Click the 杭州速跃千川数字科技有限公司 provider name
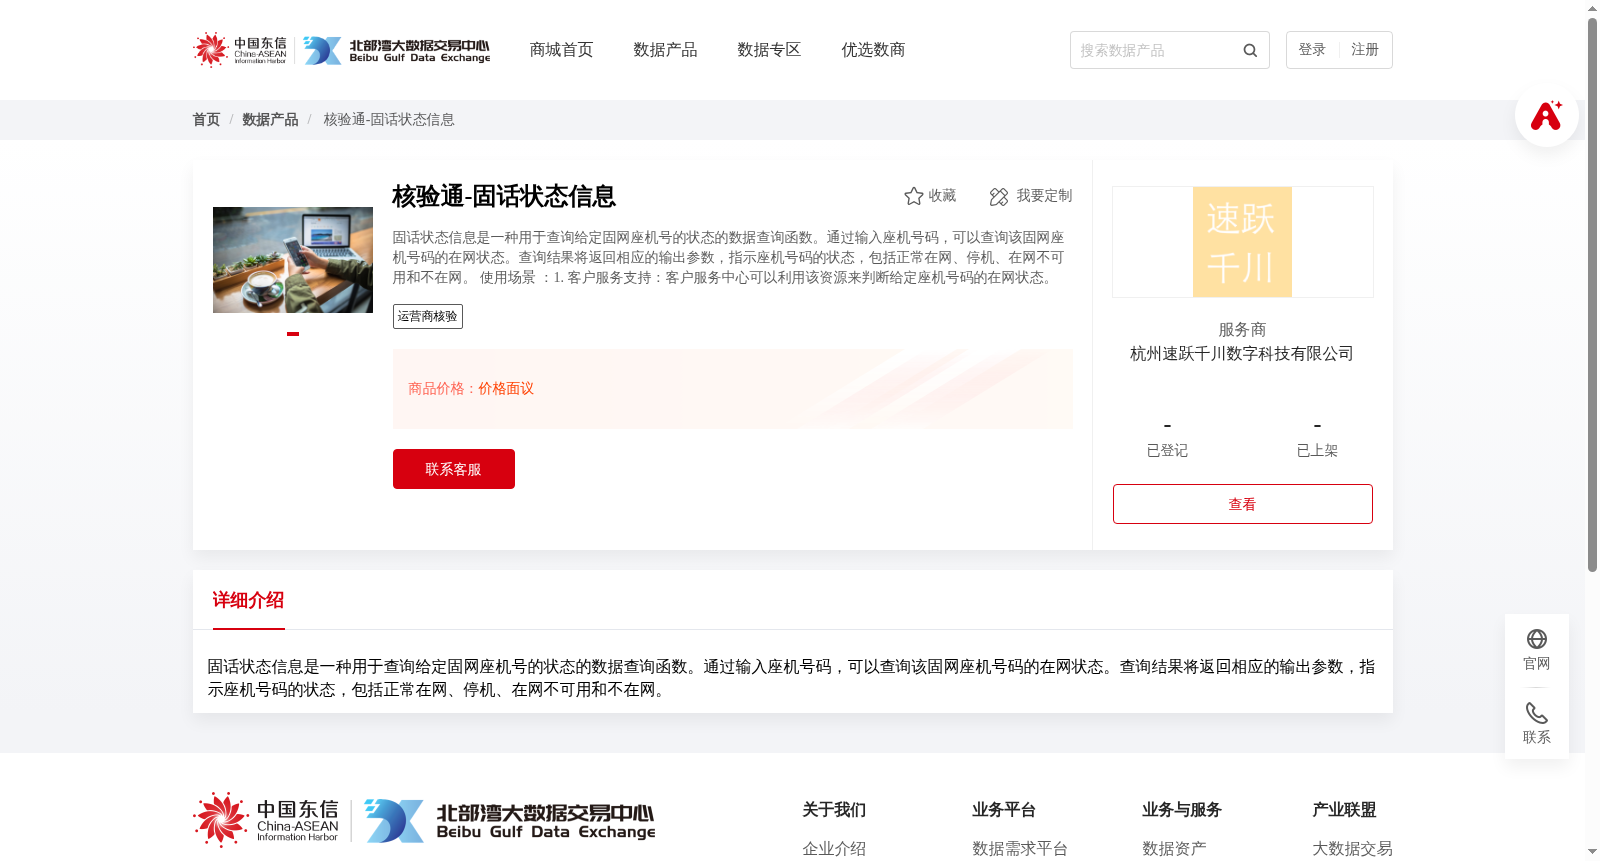 pos(1242,354)
